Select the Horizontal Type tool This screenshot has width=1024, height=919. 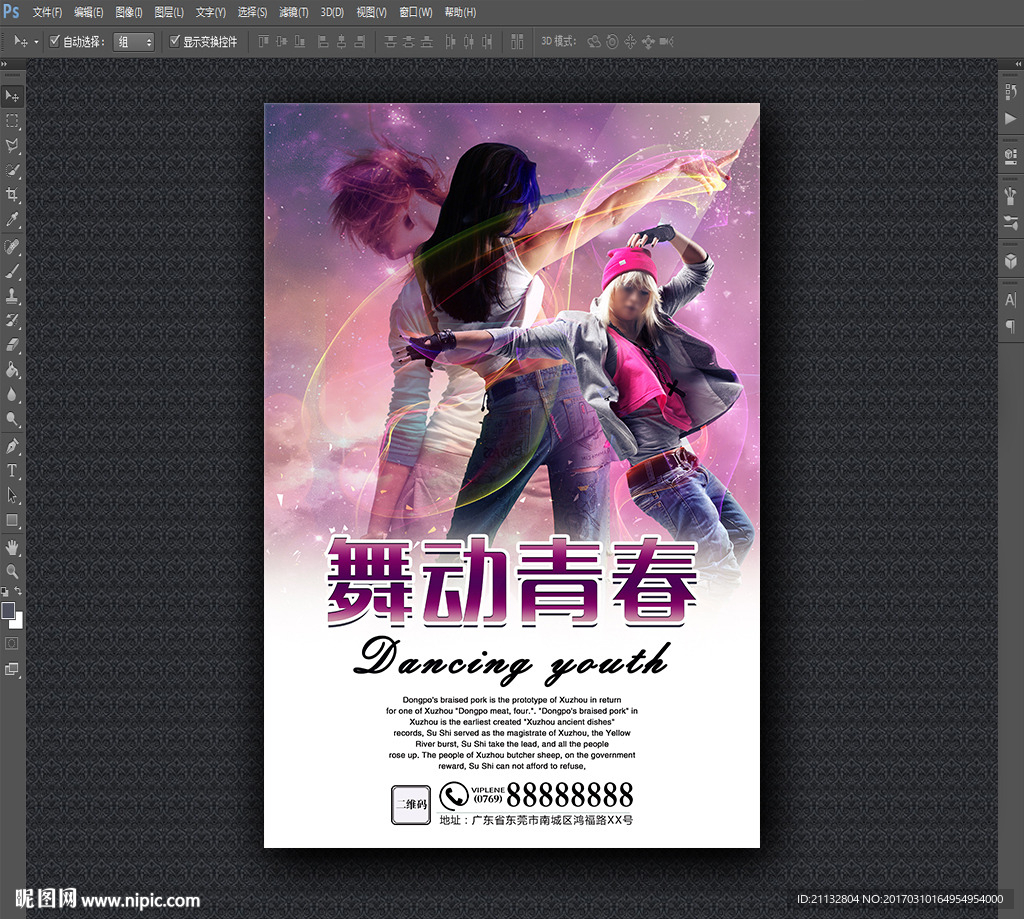(x=12, y=471)
